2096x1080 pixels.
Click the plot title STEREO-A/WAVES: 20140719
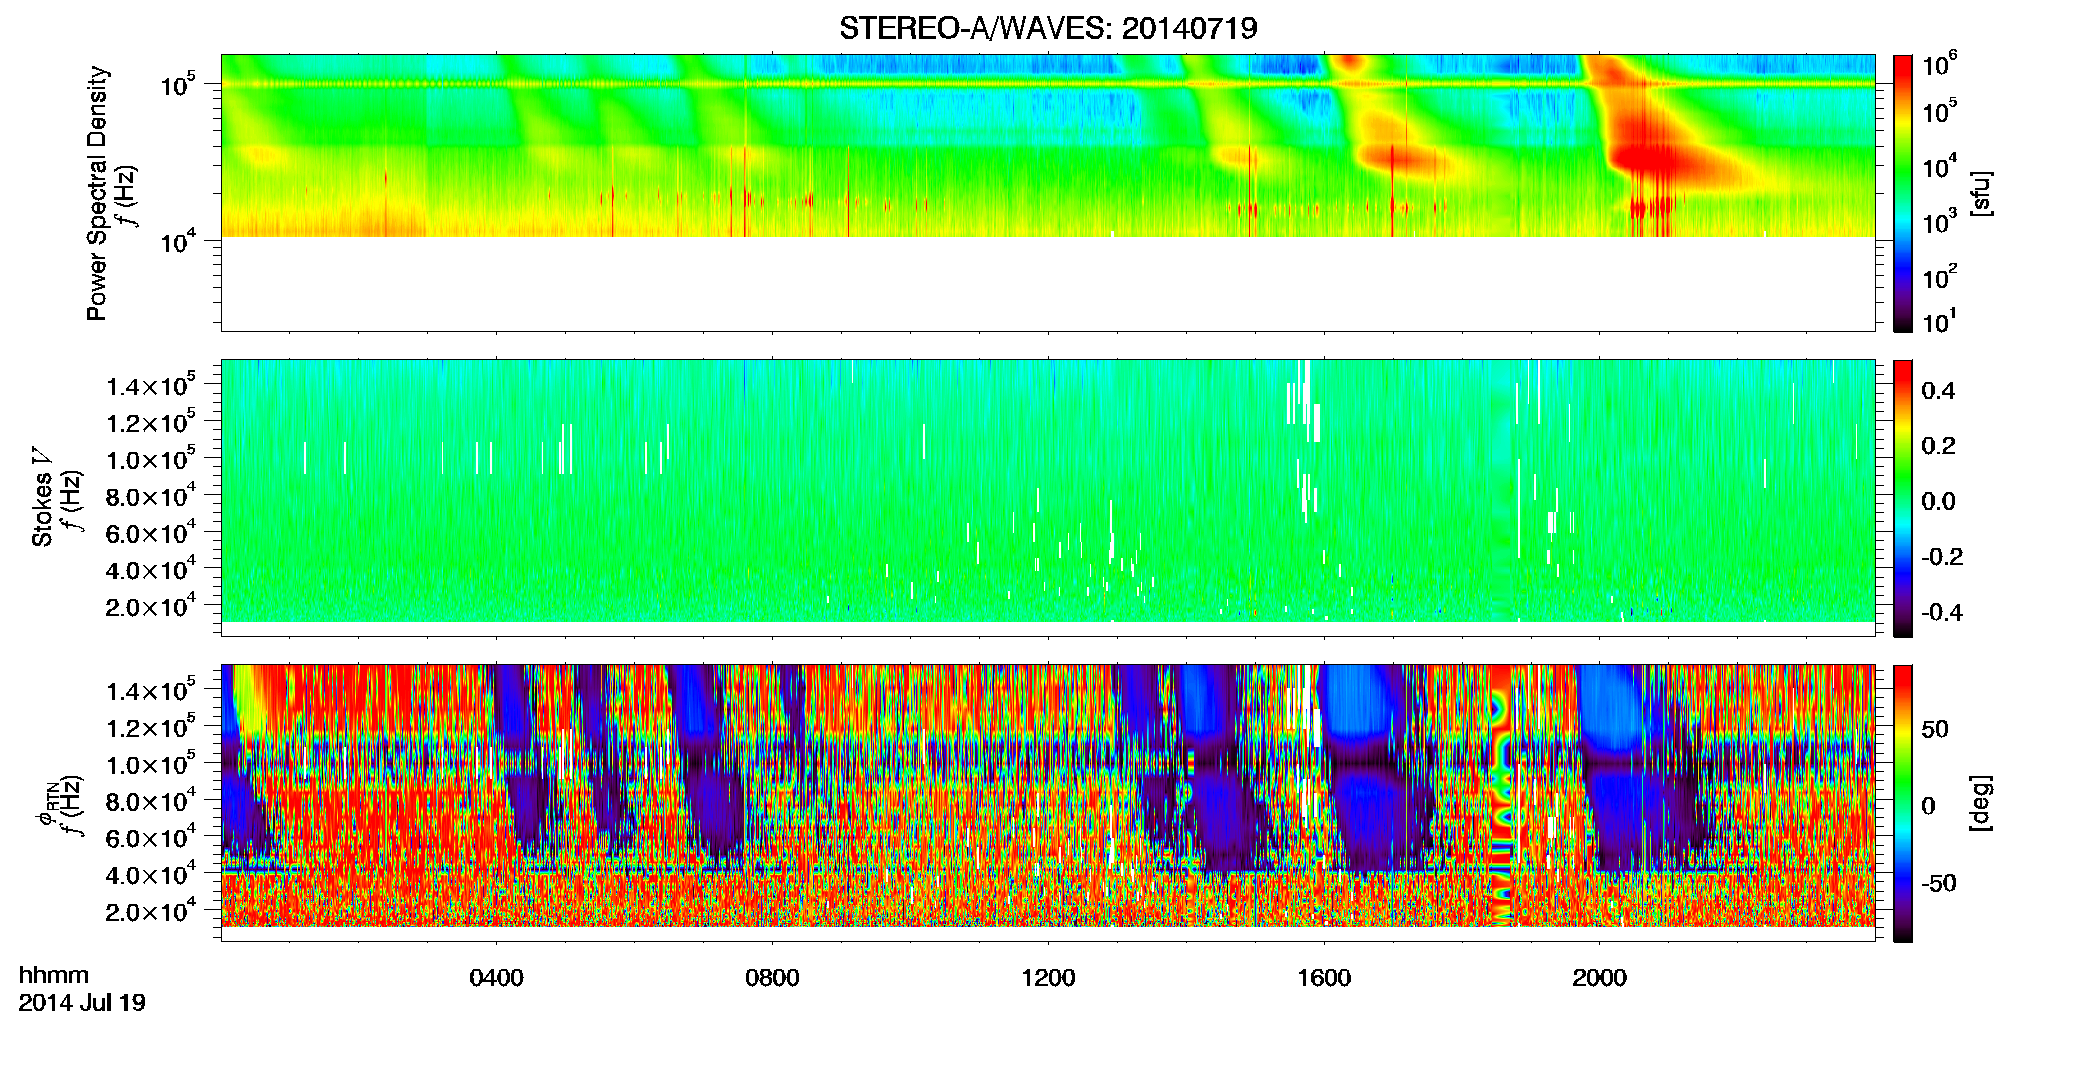(x=1048, y=28)
